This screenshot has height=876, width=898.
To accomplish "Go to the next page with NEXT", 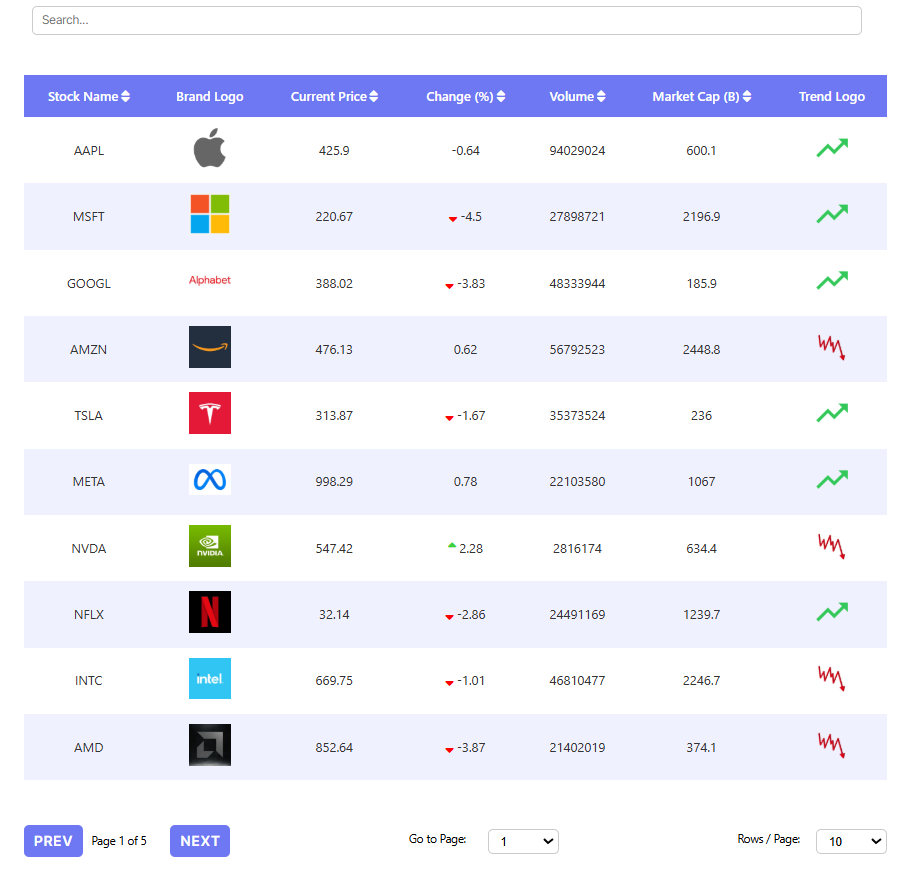I will click(x=200, y=841).
